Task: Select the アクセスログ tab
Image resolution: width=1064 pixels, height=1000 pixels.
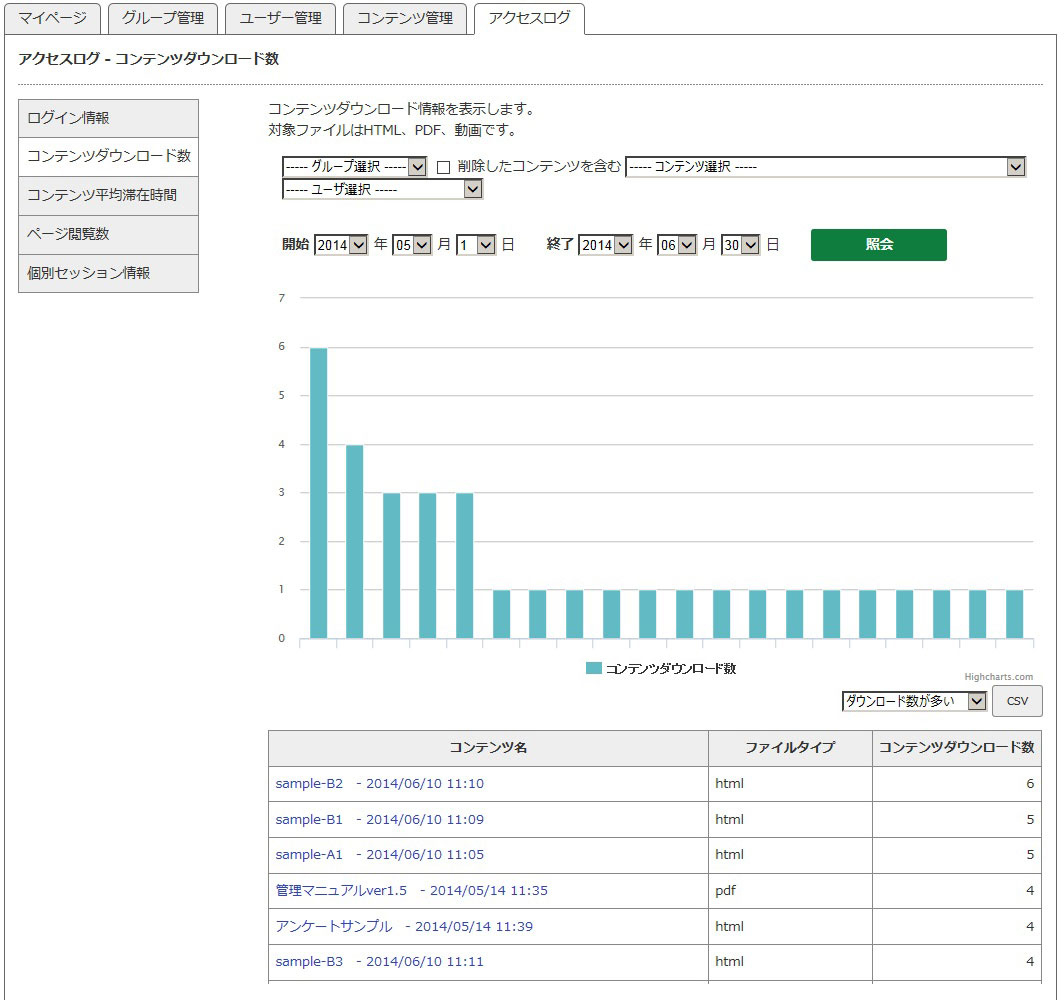Action: (529, 18)
